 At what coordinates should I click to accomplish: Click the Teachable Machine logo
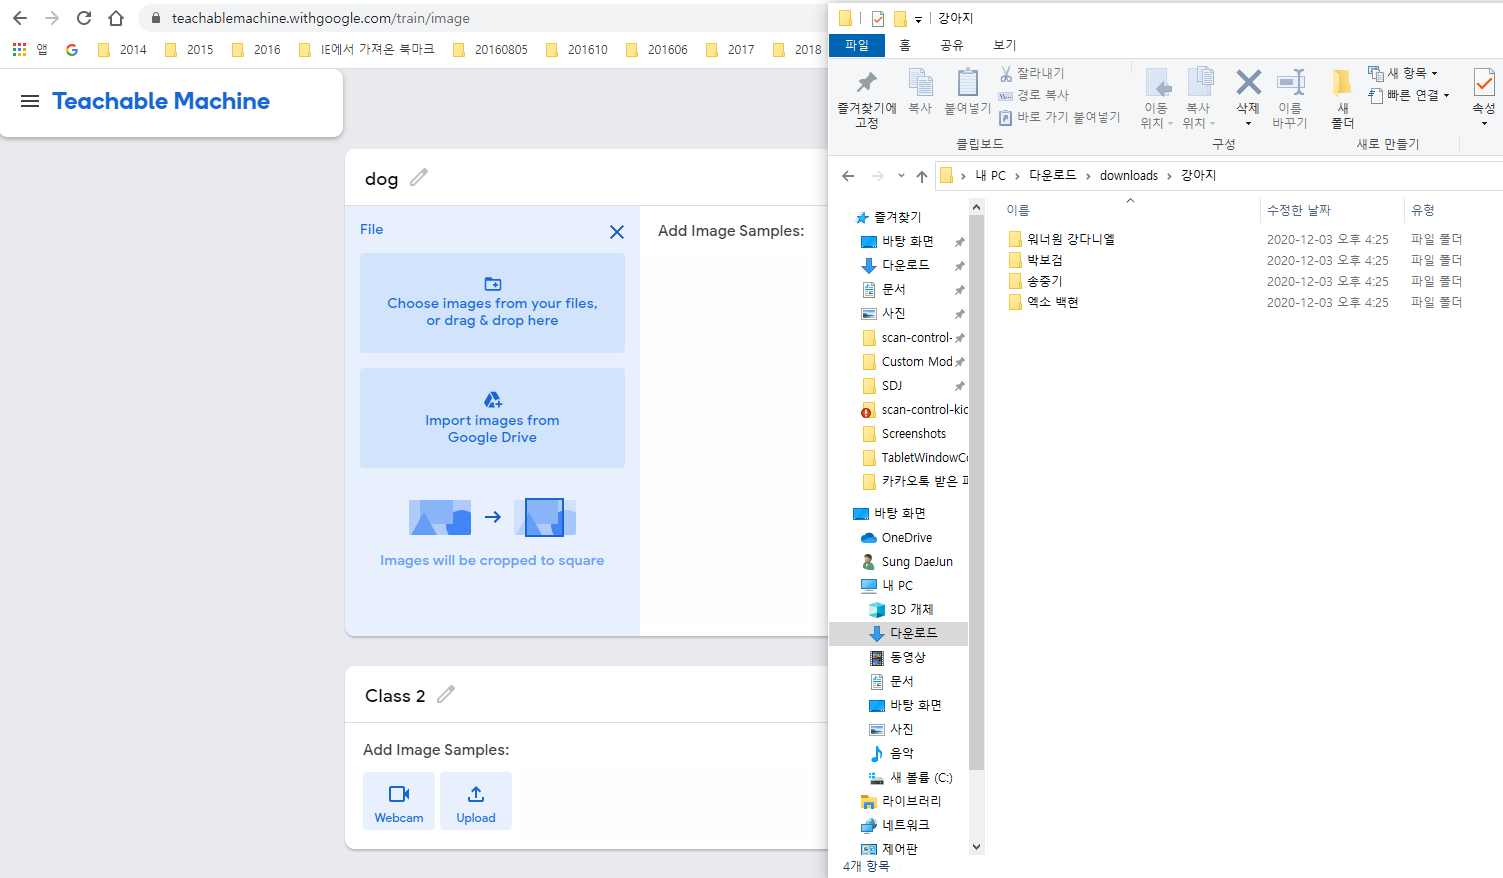tap(161, 101)
